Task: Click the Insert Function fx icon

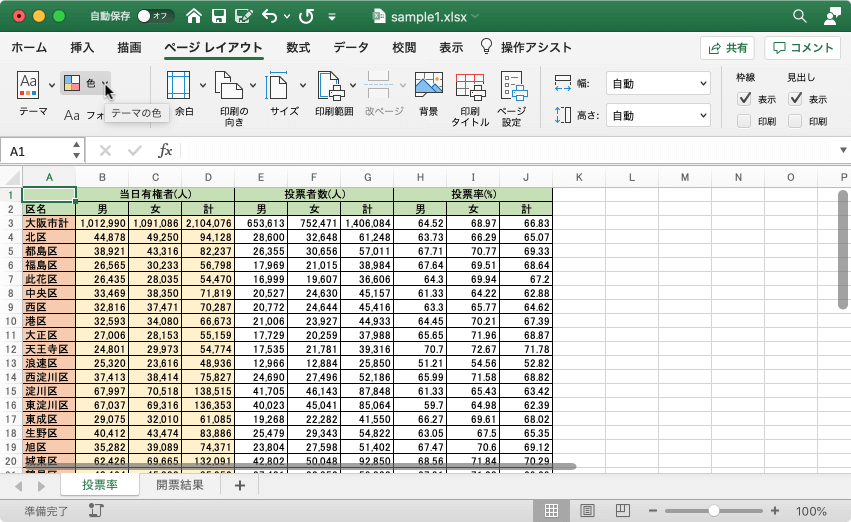Action: 165,150
